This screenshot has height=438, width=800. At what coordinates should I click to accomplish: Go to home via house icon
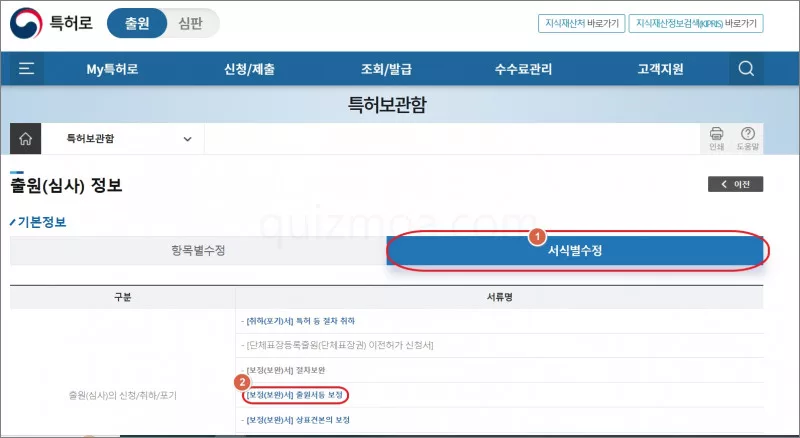coord(26,138)
